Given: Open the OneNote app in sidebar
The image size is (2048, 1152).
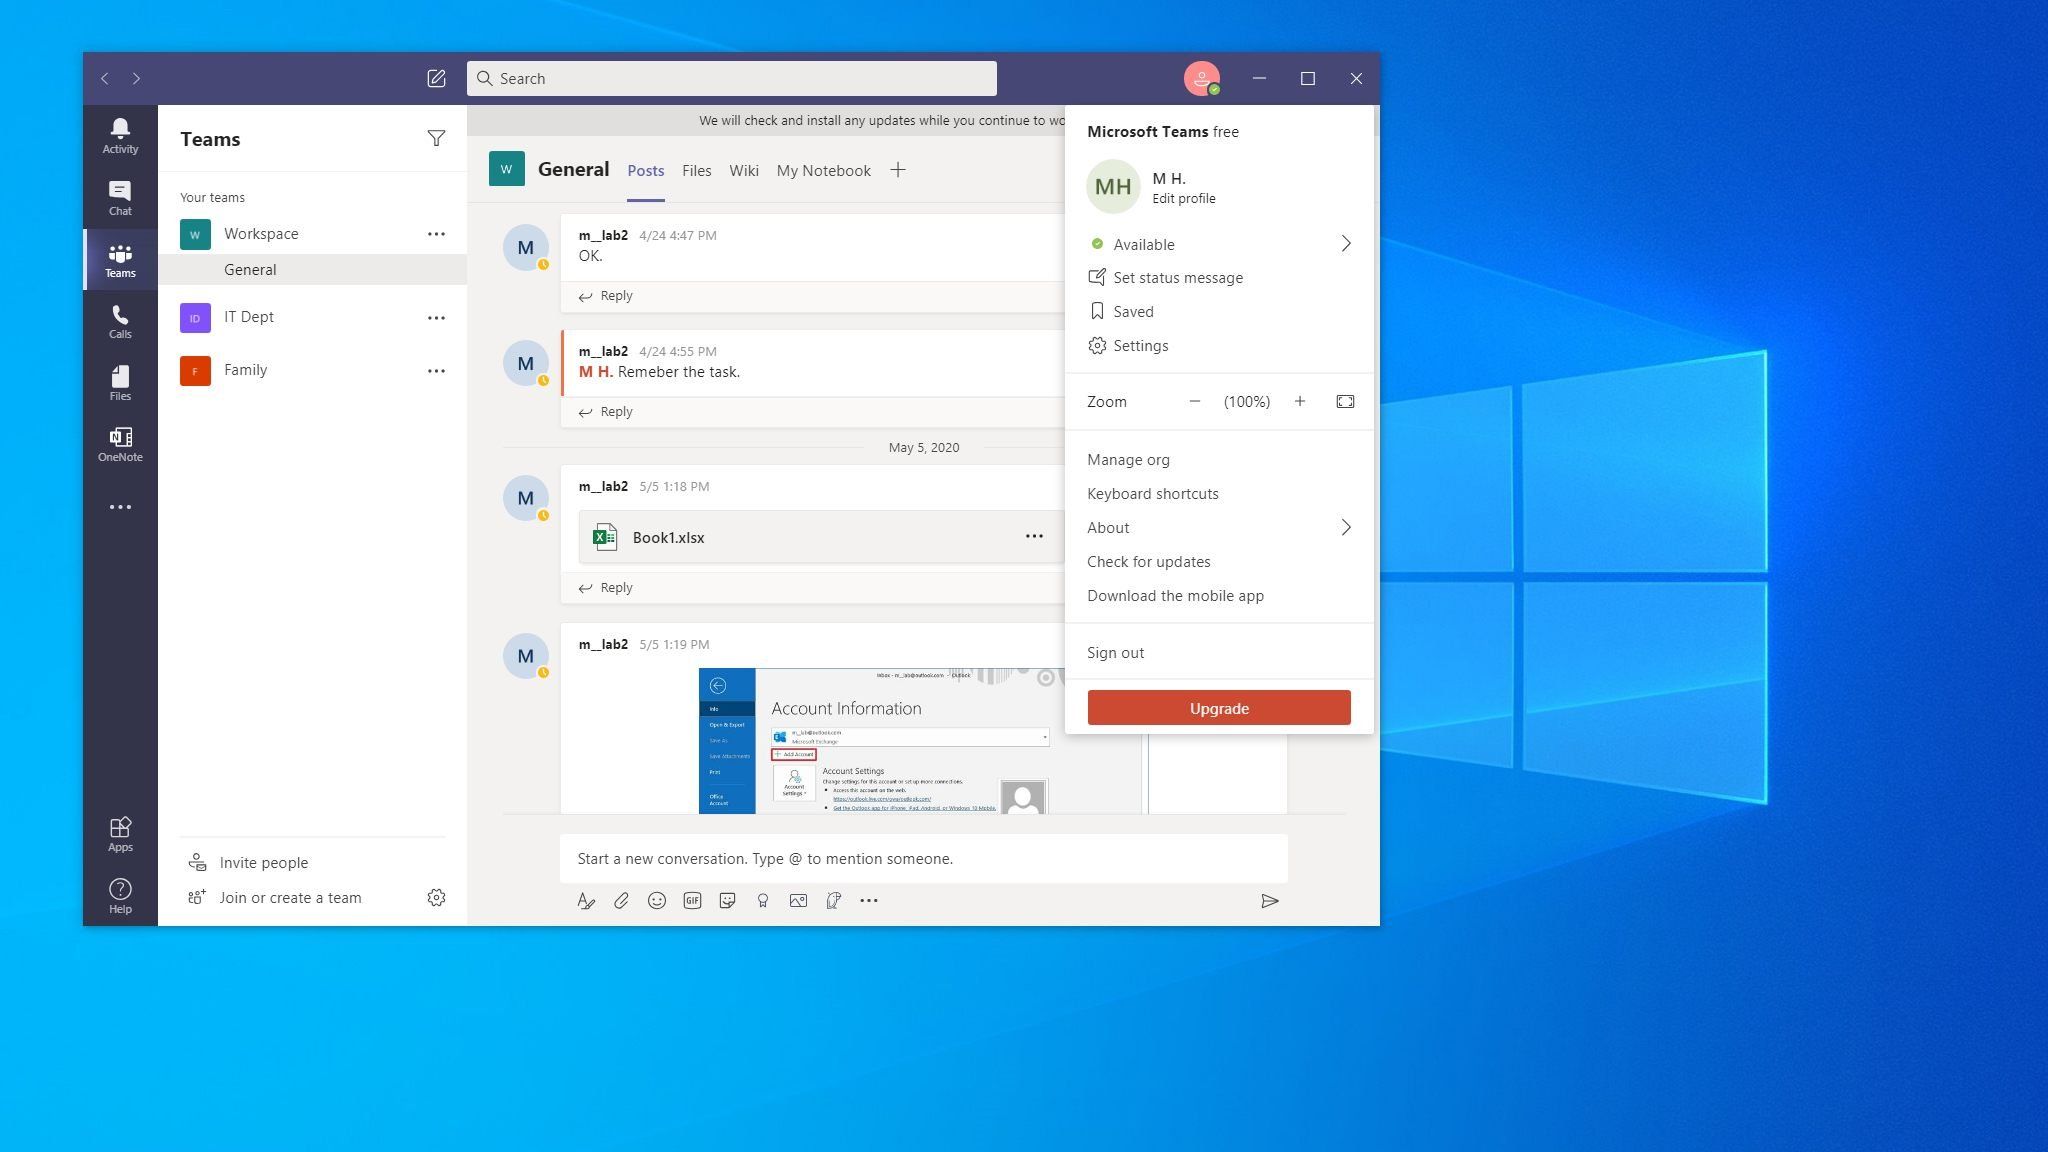Looking at the screenshot, I should click(120, 444).
